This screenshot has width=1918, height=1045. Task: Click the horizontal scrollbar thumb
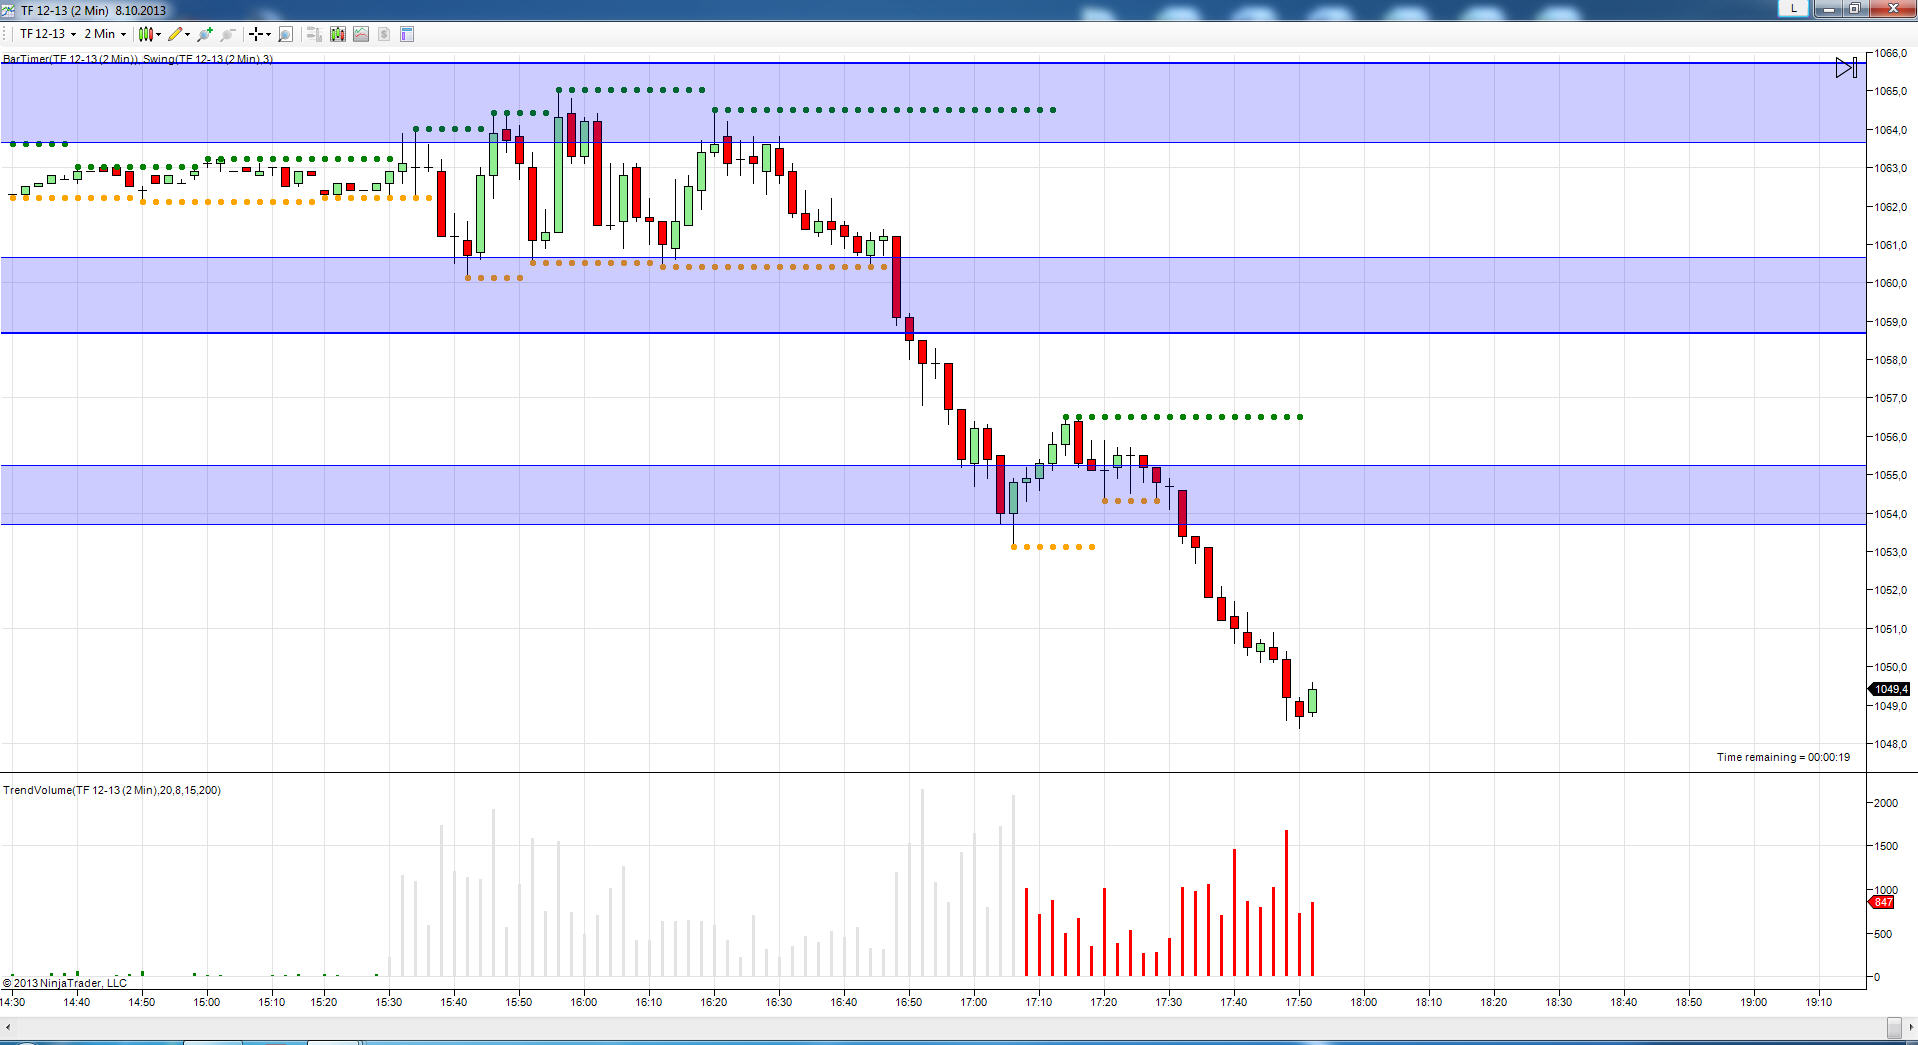coord(1893,1027)
